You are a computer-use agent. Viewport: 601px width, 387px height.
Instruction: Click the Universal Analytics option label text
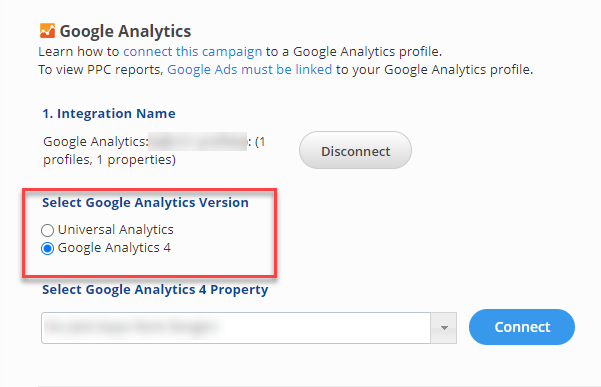coord(115,230)
